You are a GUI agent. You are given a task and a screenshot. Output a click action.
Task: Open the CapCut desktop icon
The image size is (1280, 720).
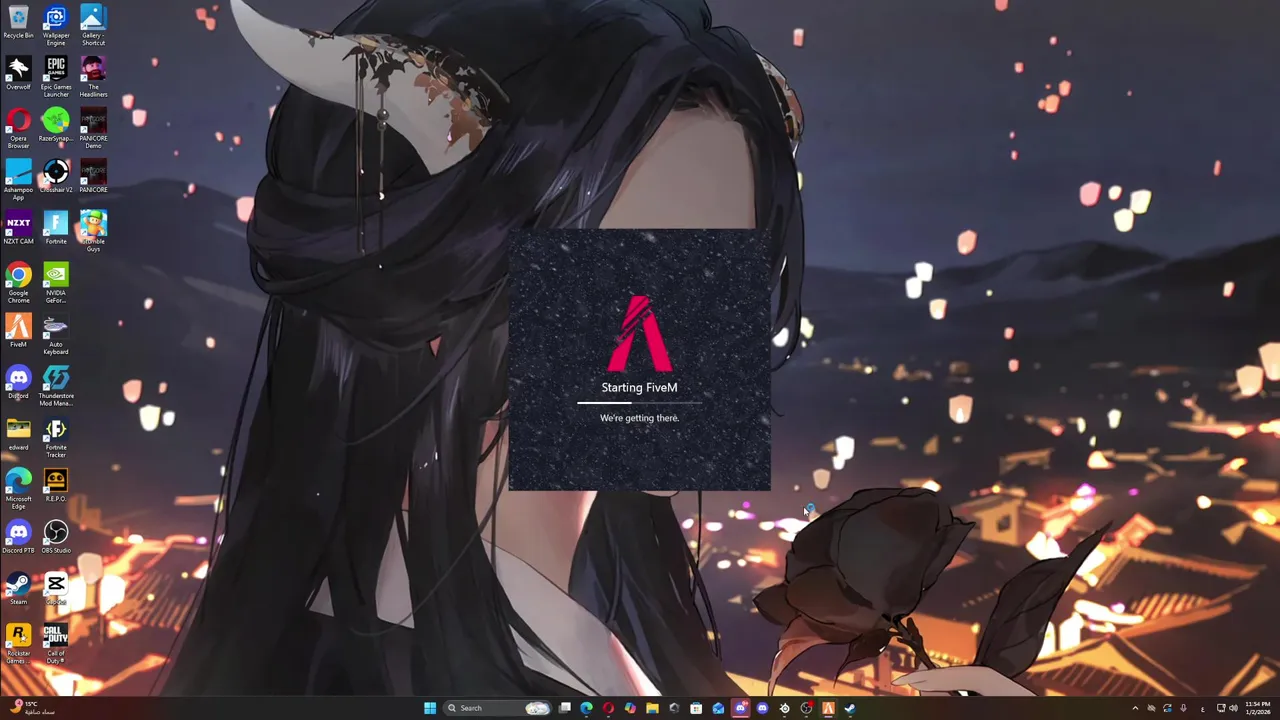[56, 589]
